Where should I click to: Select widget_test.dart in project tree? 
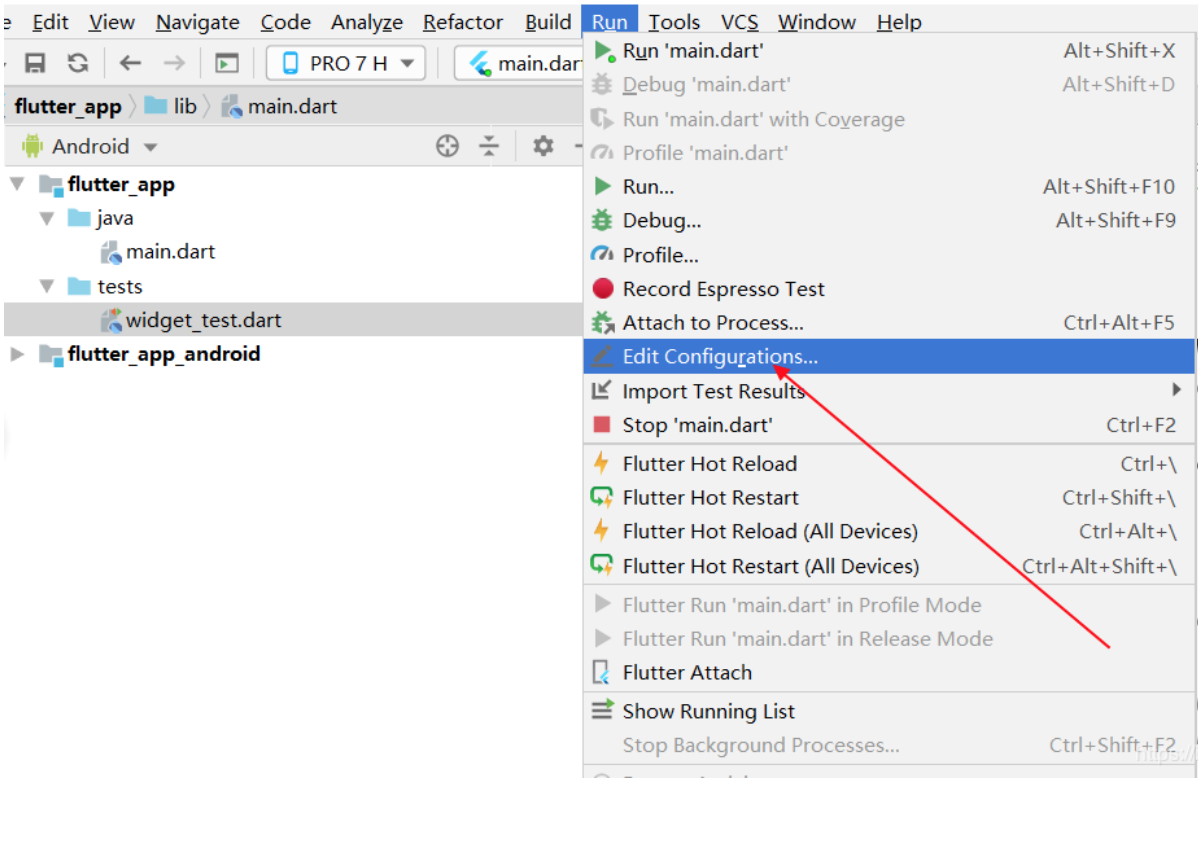203,320
